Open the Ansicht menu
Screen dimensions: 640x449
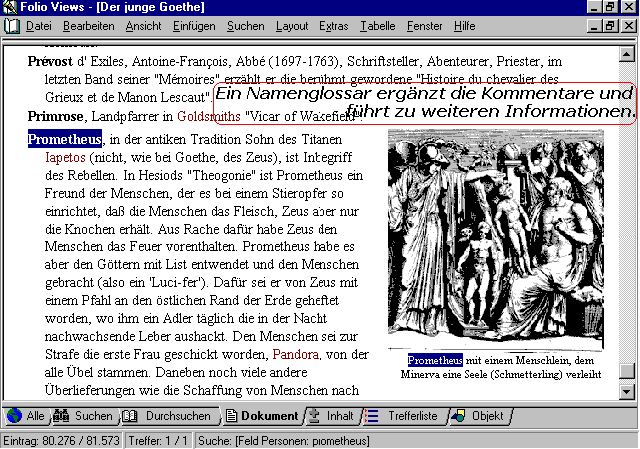[x=143, y=27]
